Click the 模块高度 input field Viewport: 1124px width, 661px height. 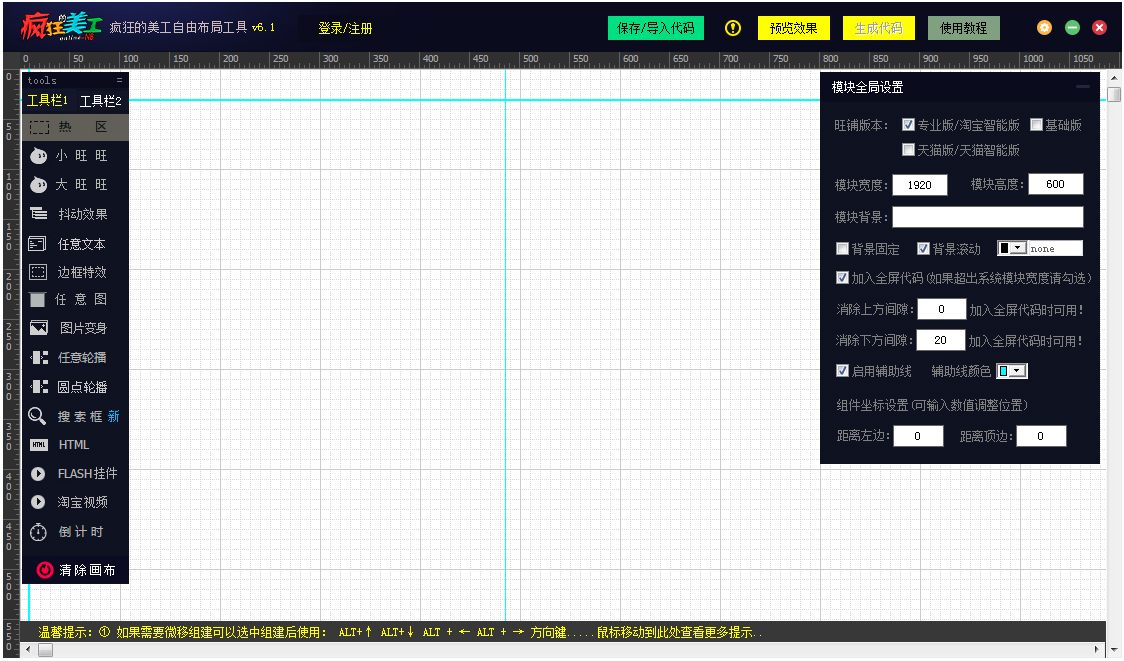click(1055, 184)
